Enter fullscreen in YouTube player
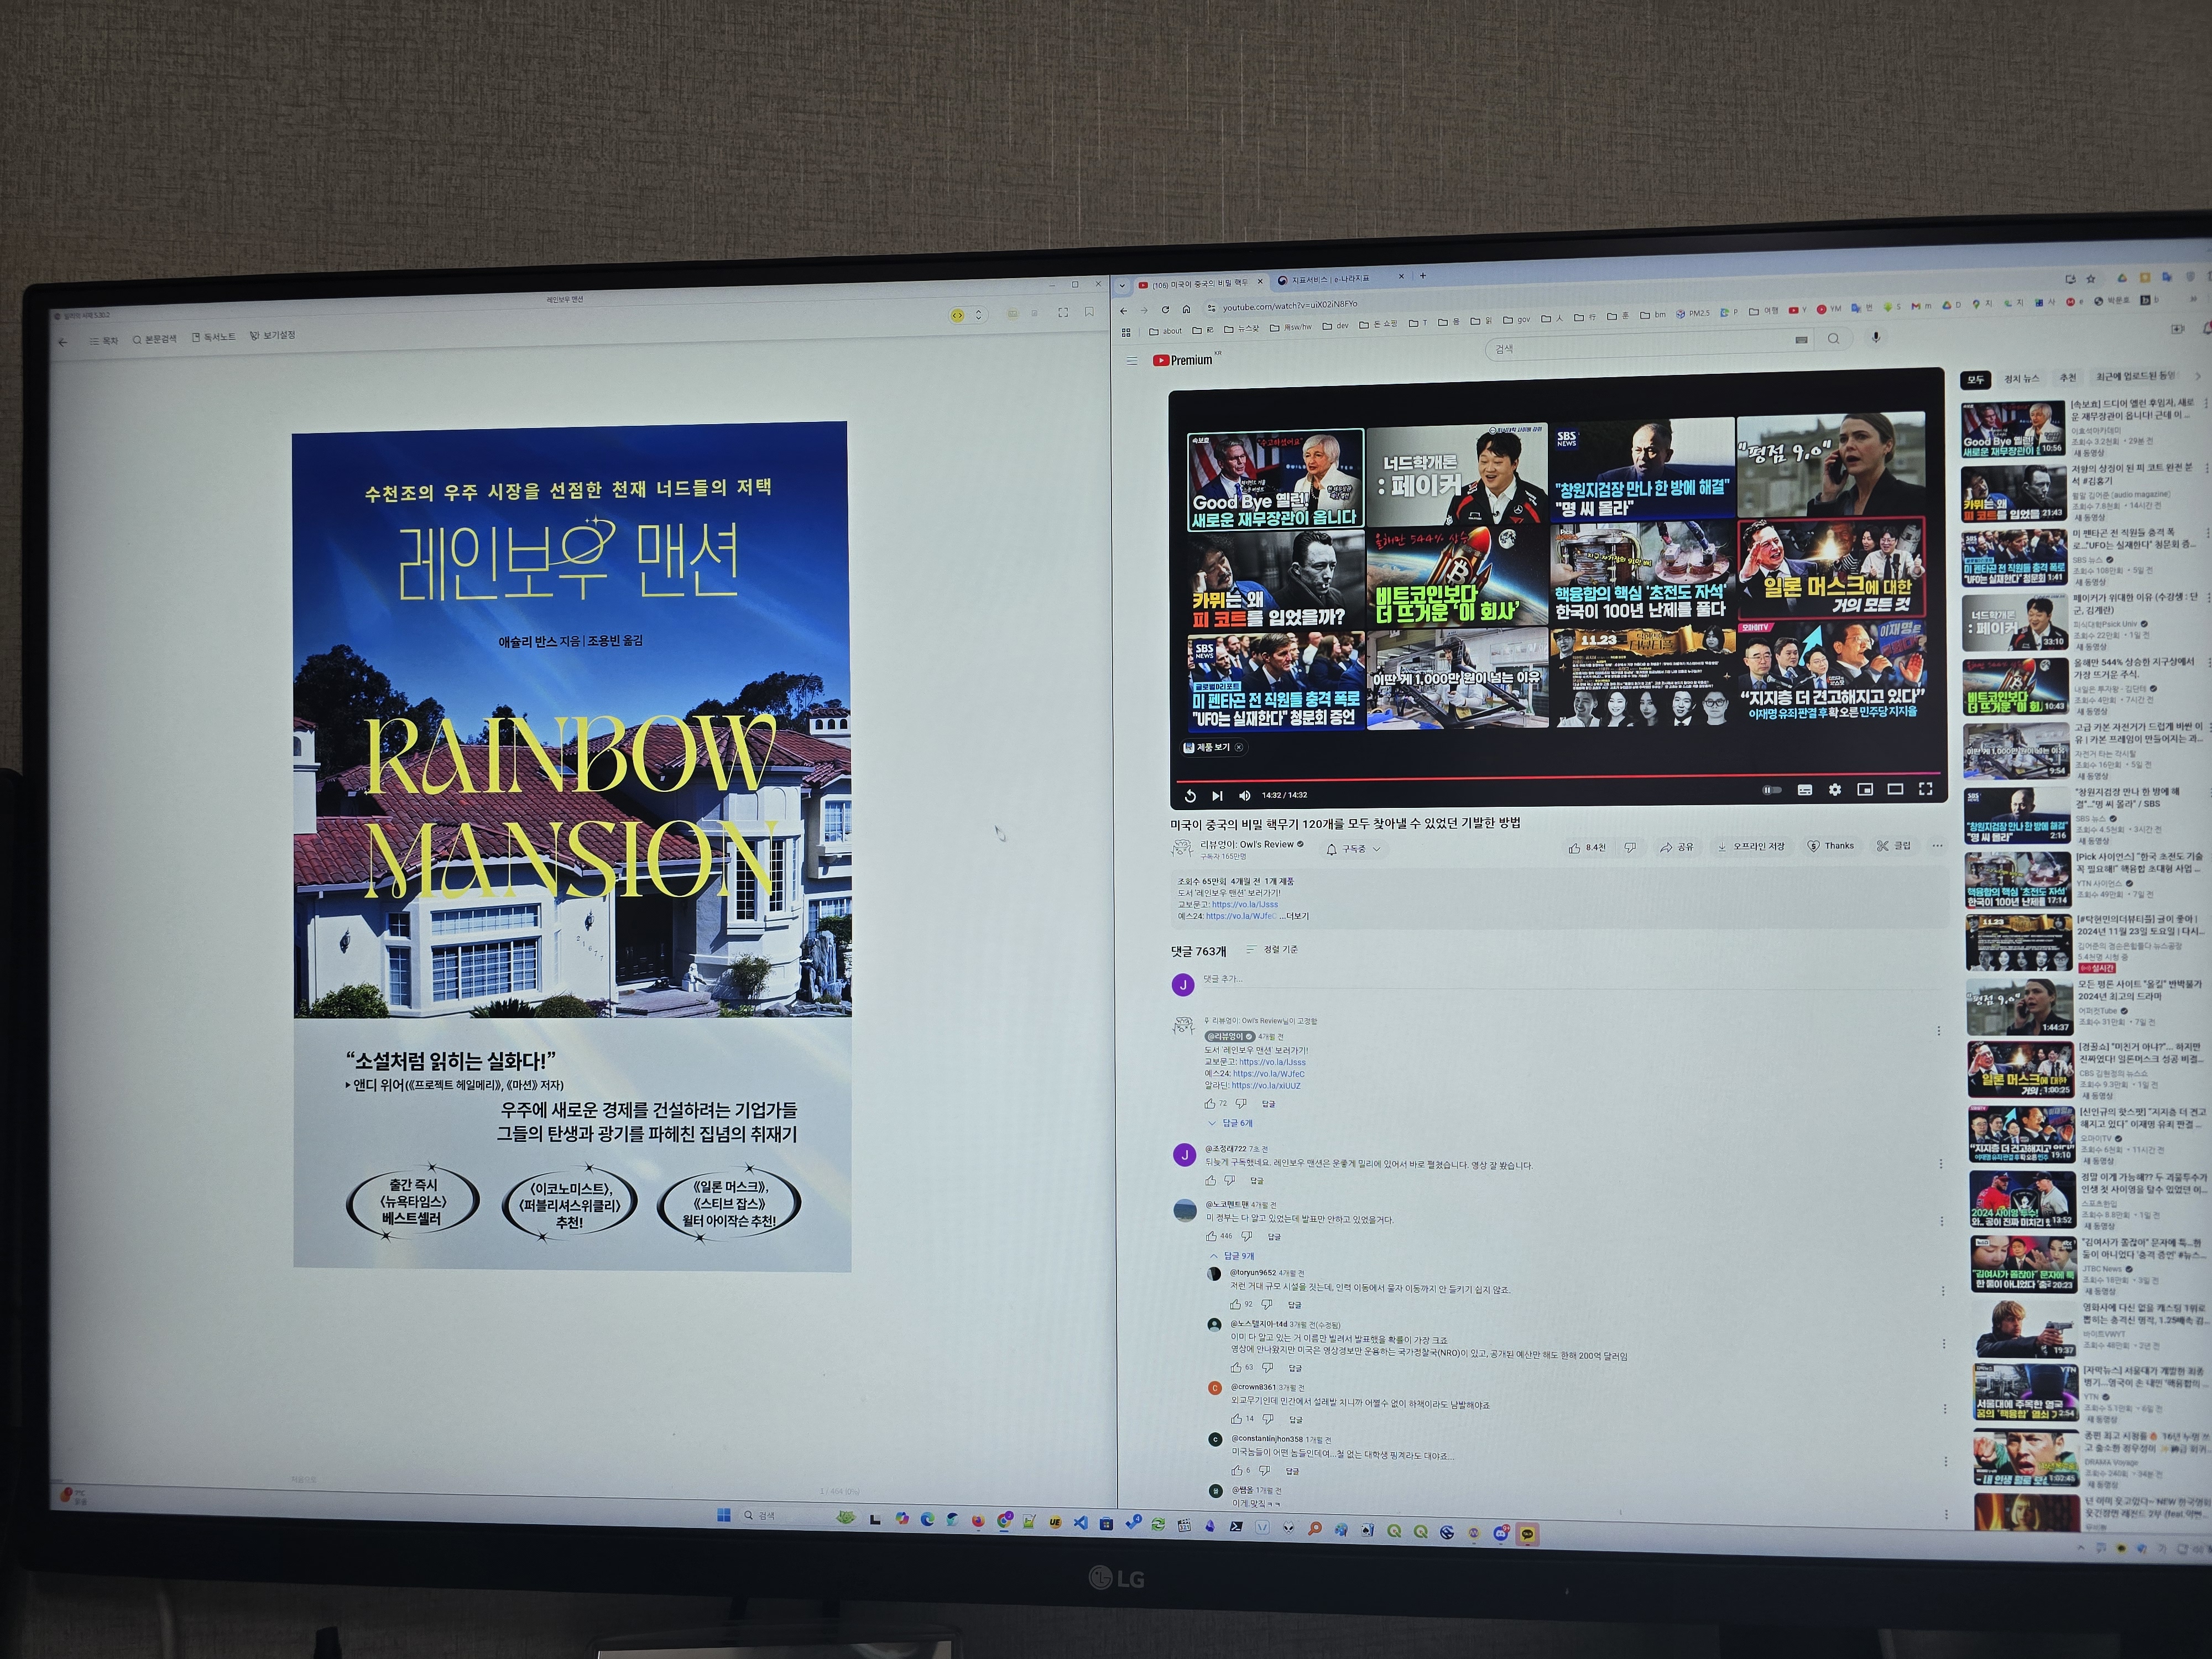This screenshot has height=1659, width=2212. tap(1925, 789)
